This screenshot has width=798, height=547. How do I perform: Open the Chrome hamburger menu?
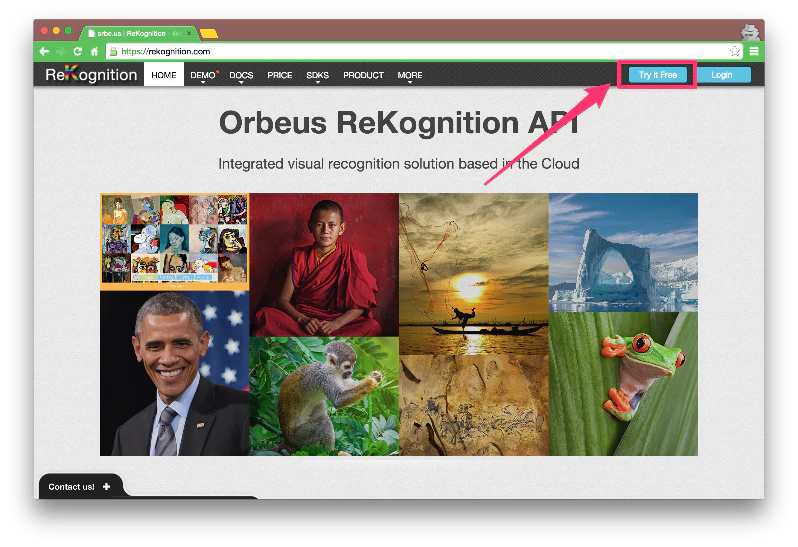[x=754, y=51]
